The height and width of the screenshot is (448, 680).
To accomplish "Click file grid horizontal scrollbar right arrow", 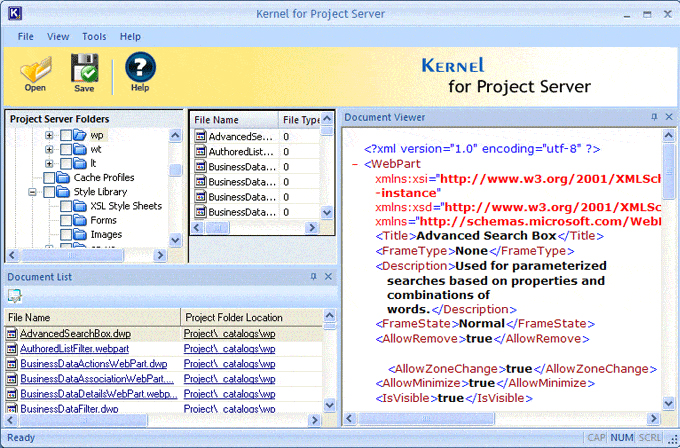I will point(312,227).
